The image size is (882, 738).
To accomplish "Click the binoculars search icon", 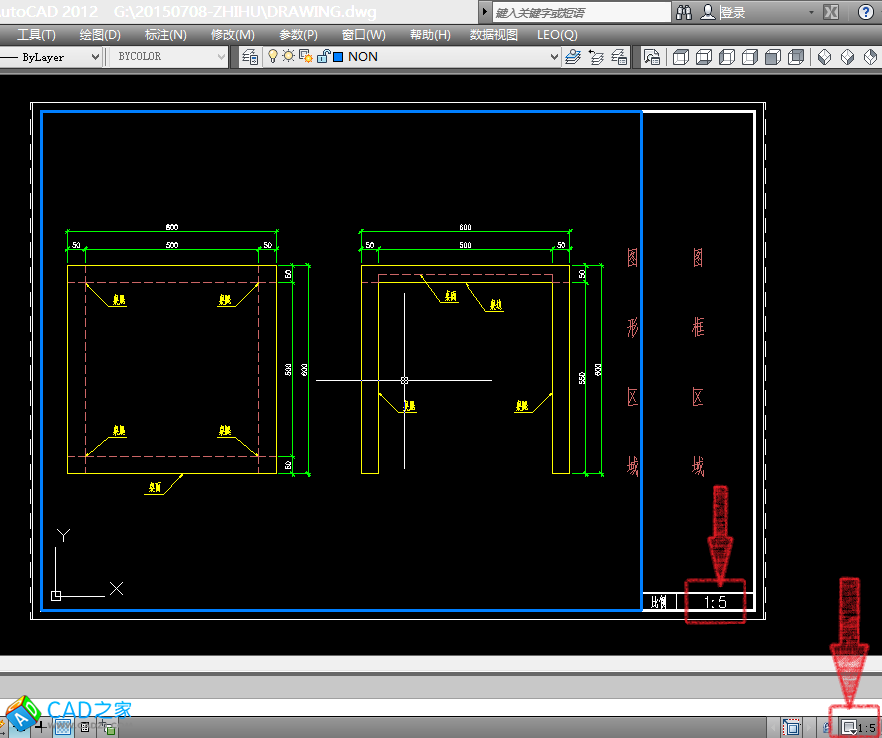I will (685, 12).
